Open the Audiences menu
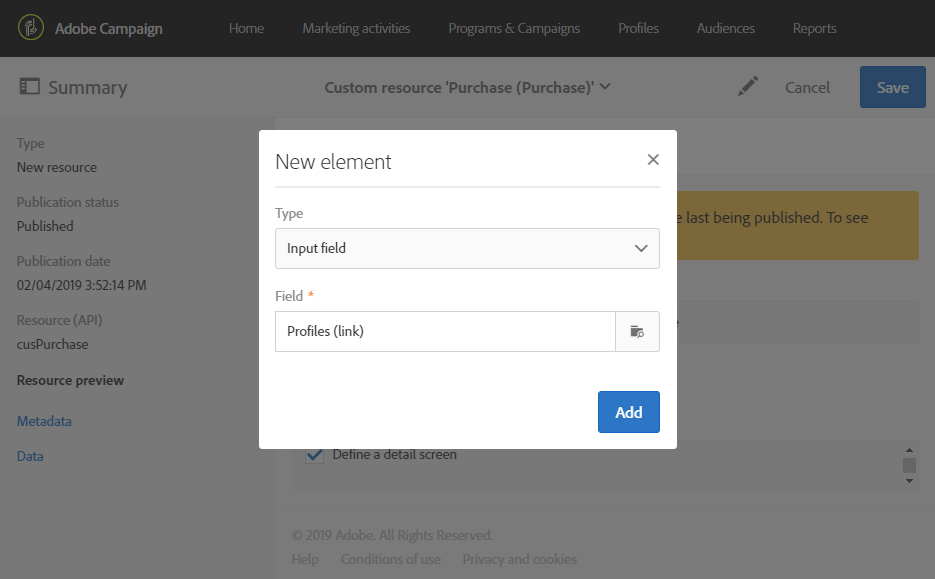The image size is (935, 579). pos(726,28)
